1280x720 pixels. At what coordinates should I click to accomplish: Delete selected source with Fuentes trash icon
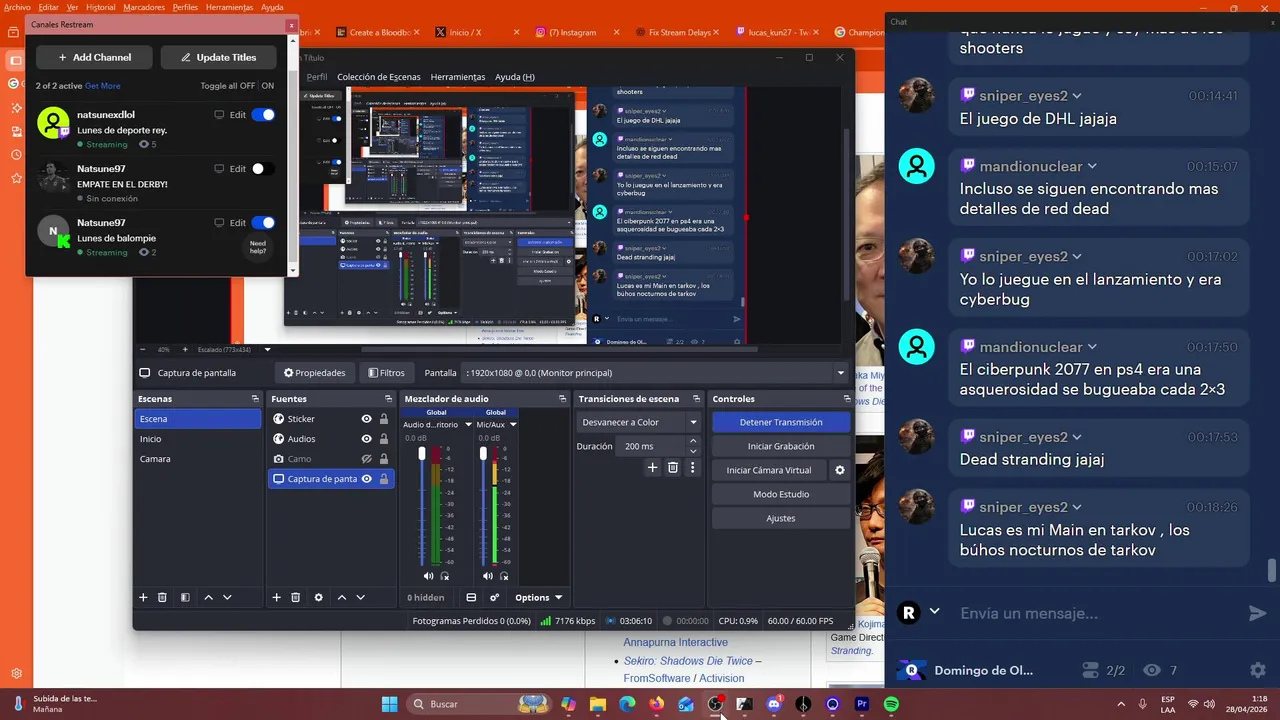coord(296,597)
